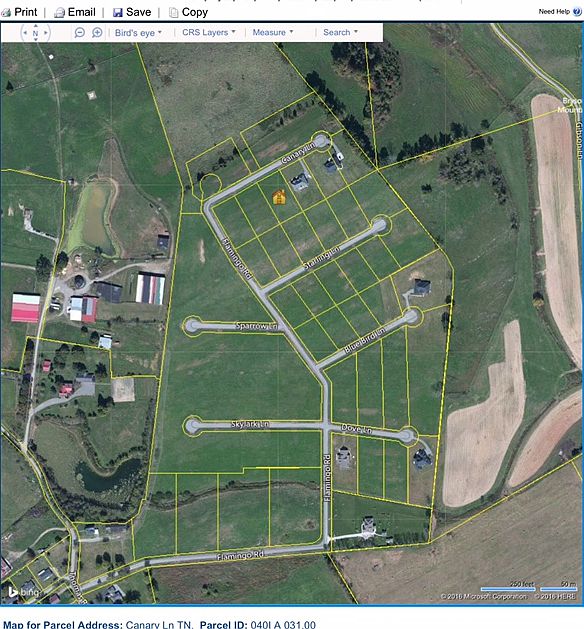Open the Bird's eye dropdown
Viewport: 584px width, 629px height.
point(138,32)
